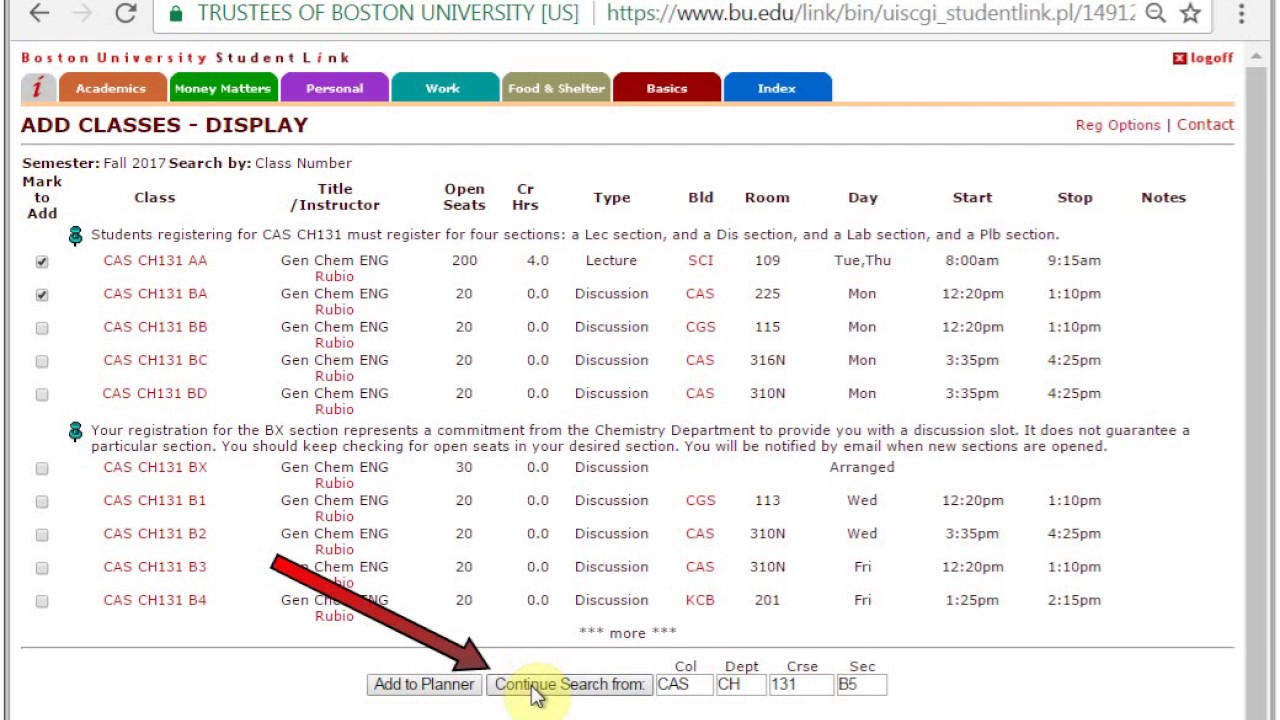Screen dimensions: 1280x720
Task: Open the CAS CH131 B4 class link
Action: pyautogui.click(x=155, y=600)
